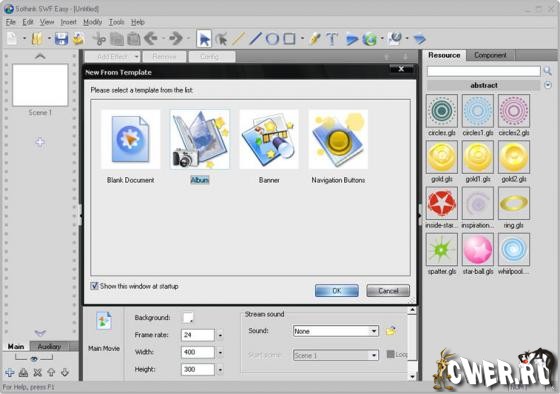The height and width of the screenshot is (394, 560).
Task: Close the New From Template dialog
Action: (401, 69)
